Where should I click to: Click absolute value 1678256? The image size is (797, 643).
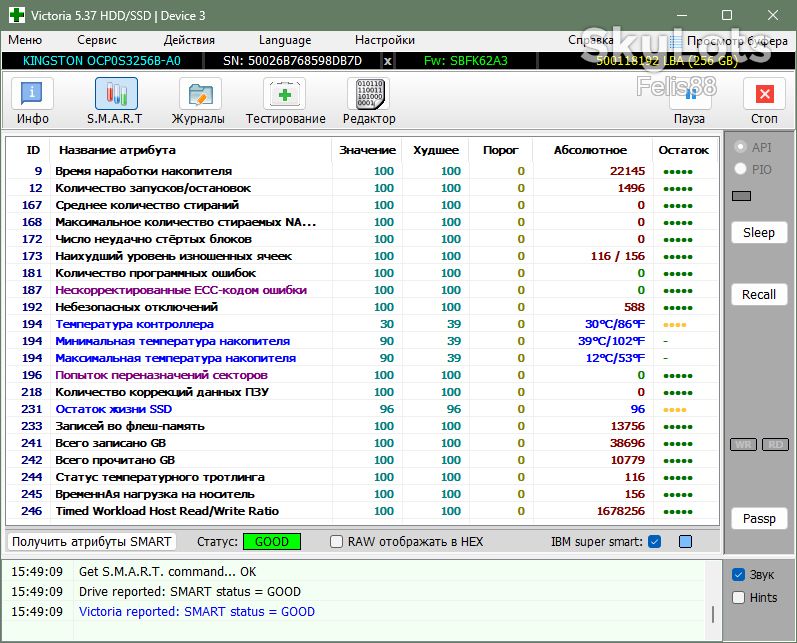(621, 511)
